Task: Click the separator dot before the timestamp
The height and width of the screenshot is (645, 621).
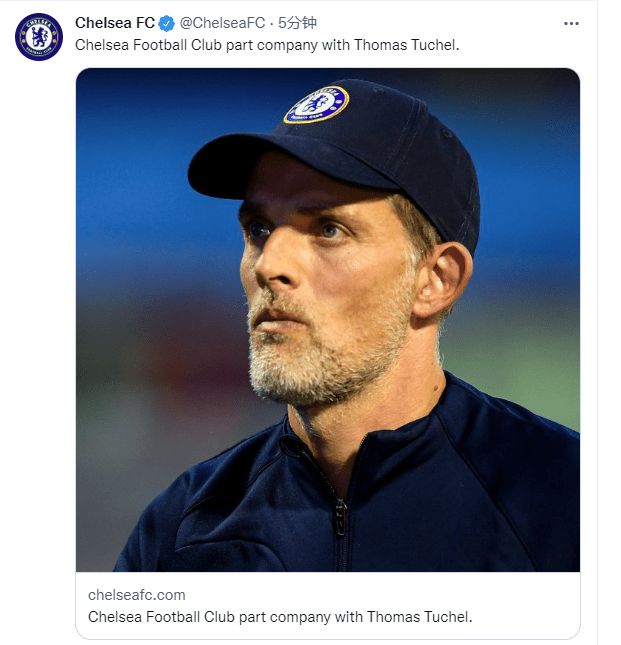Action: tap(272, 23)
